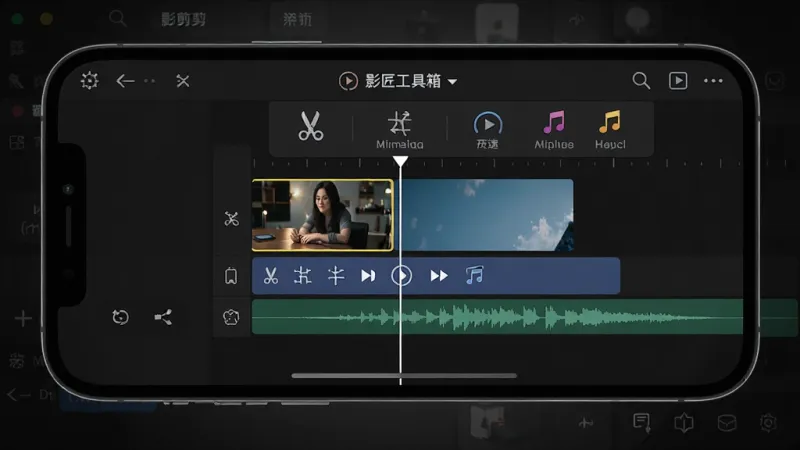Click skip-to-next in the blue track
The height and width of the screenshot is (450, 800).
point(368,276)
